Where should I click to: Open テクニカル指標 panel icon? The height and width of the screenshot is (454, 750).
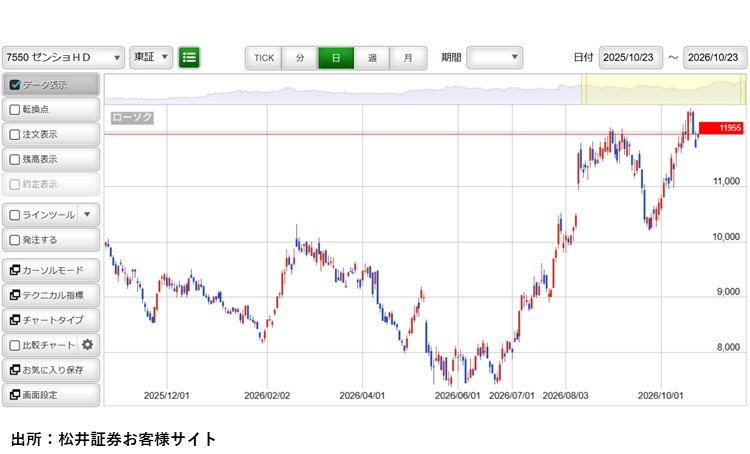pos(15,295)
